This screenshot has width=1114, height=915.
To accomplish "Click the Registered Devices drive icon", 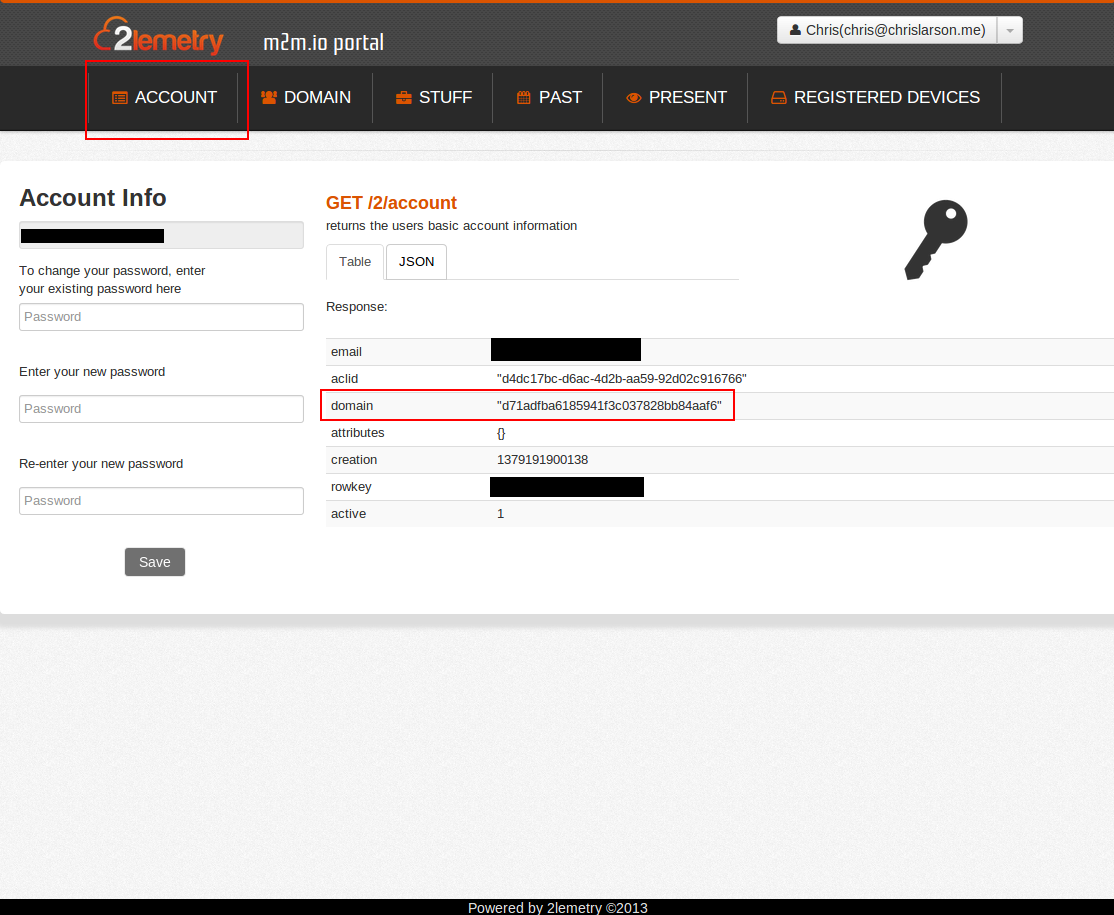I will (779, 98).
